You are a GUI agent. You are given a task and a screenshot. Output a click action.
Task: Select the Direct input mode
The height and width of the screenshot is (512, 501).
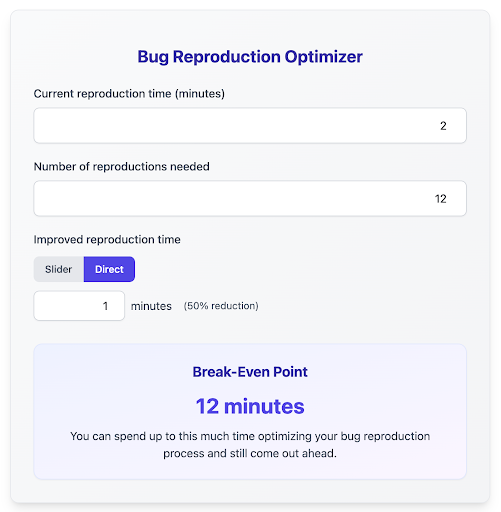[109, 269]
